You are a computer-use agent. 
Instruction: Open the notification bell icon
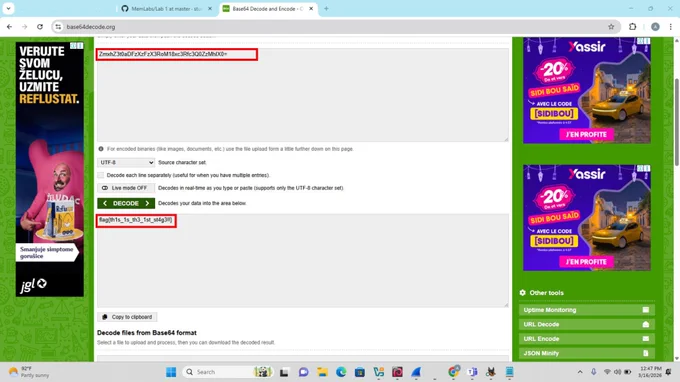(668, 372)
